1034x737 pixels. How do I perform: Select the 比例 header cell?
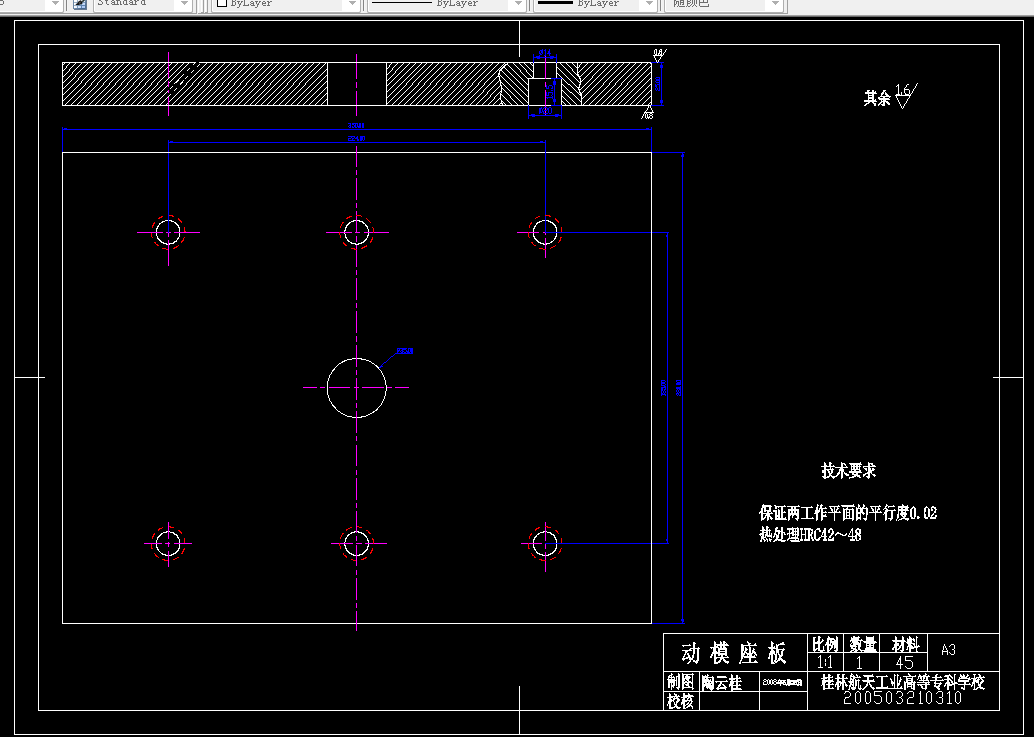[825, 644]
